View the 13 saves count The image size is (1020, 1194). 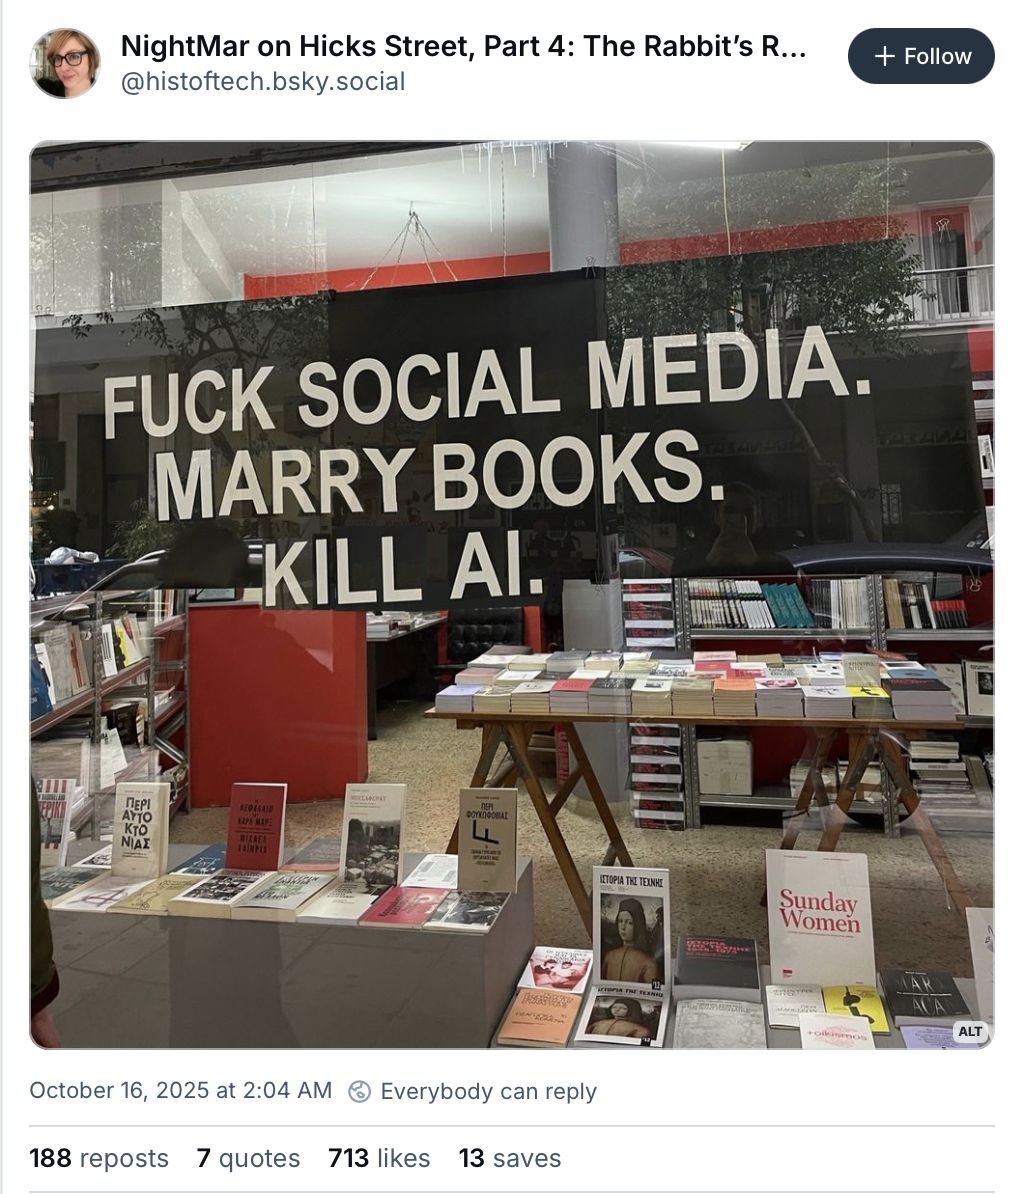(x=510, y=1158)
